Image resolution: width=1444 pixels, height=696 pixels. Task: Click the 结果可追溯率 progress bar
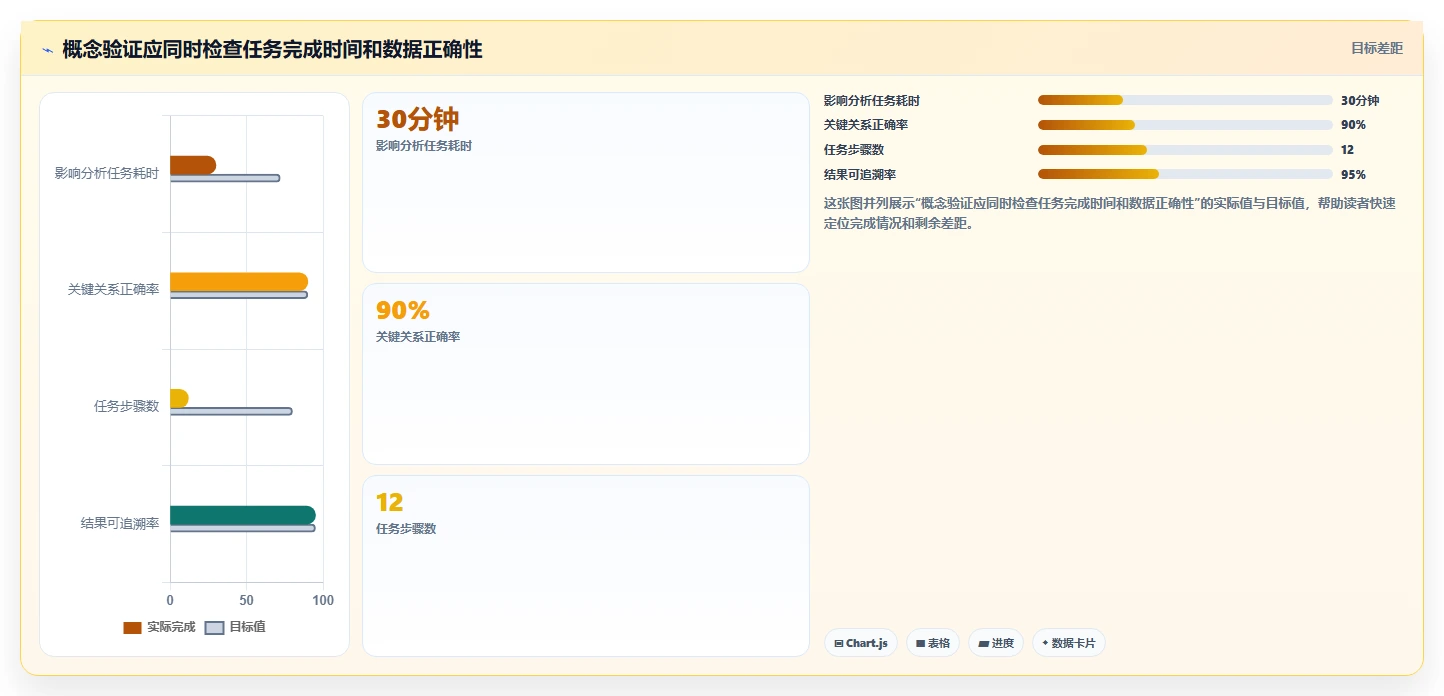(1185, 174)
